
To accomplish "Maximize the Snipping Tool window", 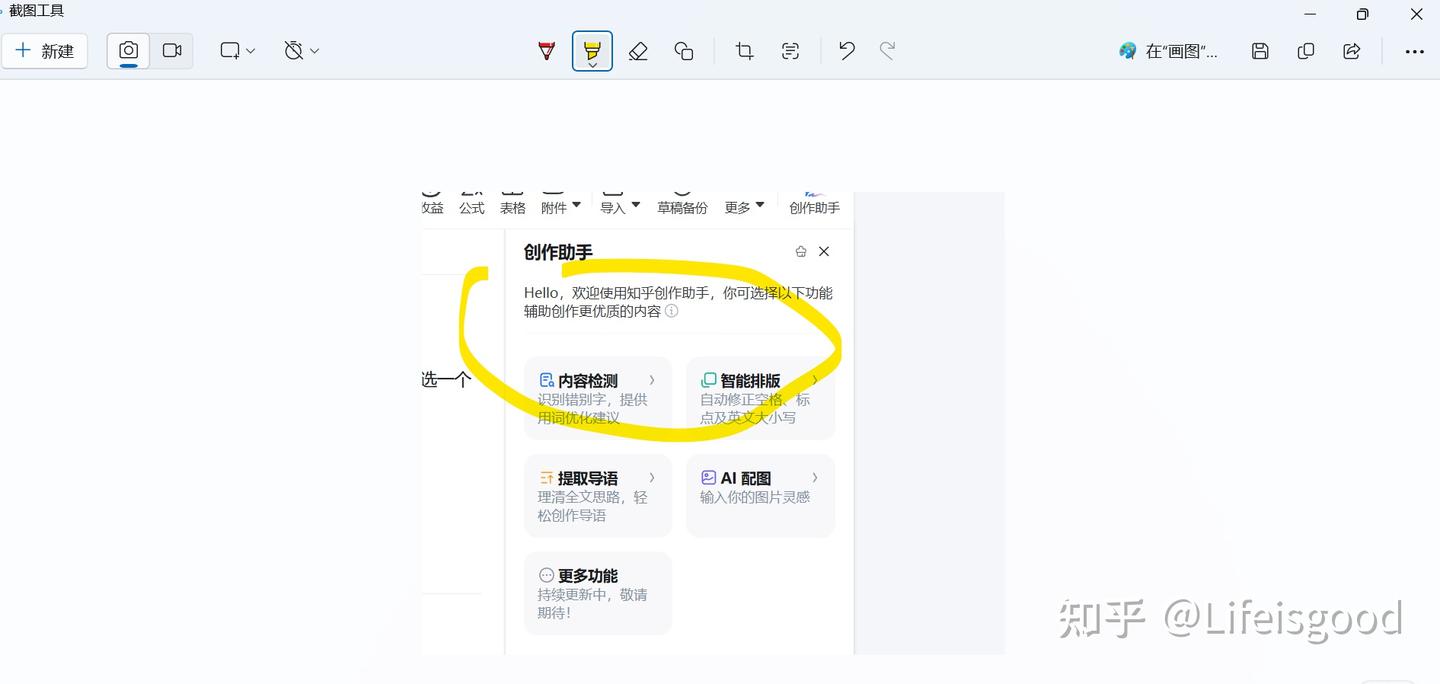I will click(x=1362, y=14).
